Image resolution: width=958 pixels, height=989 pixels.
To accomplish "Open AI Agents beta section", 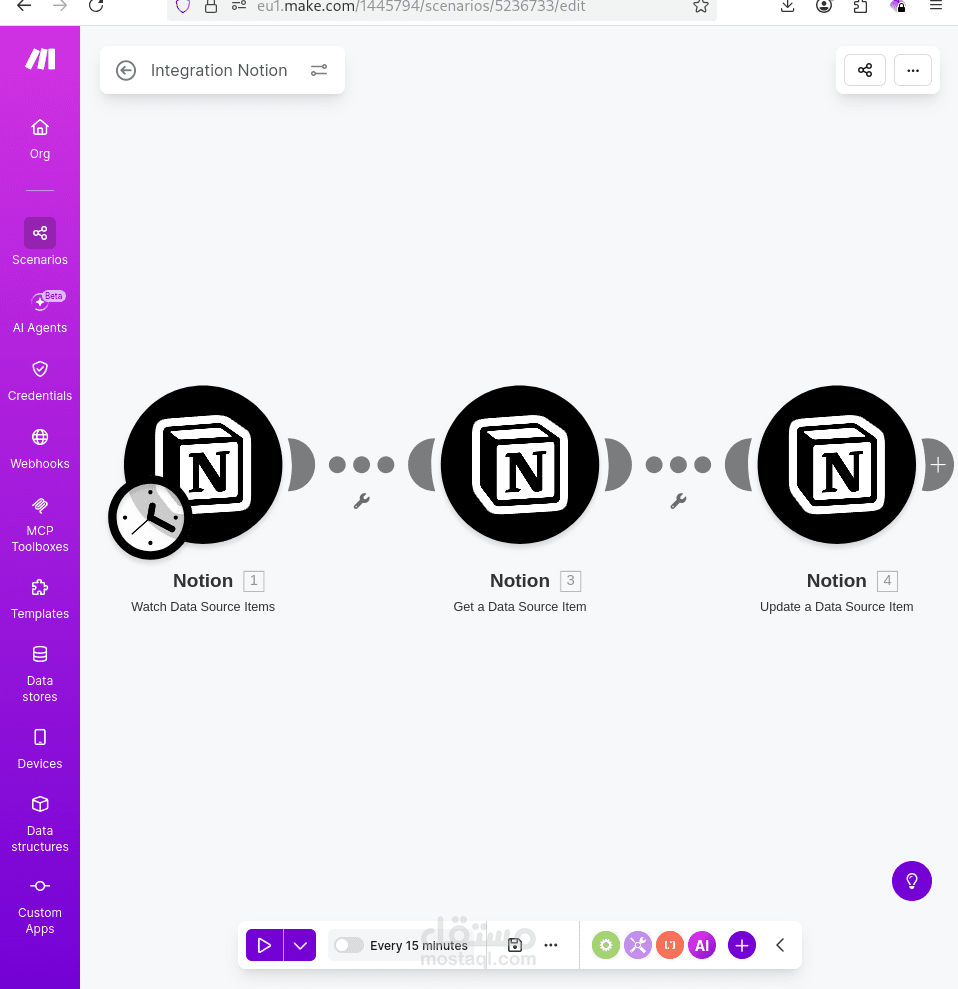I will click(x=40, y=312).
